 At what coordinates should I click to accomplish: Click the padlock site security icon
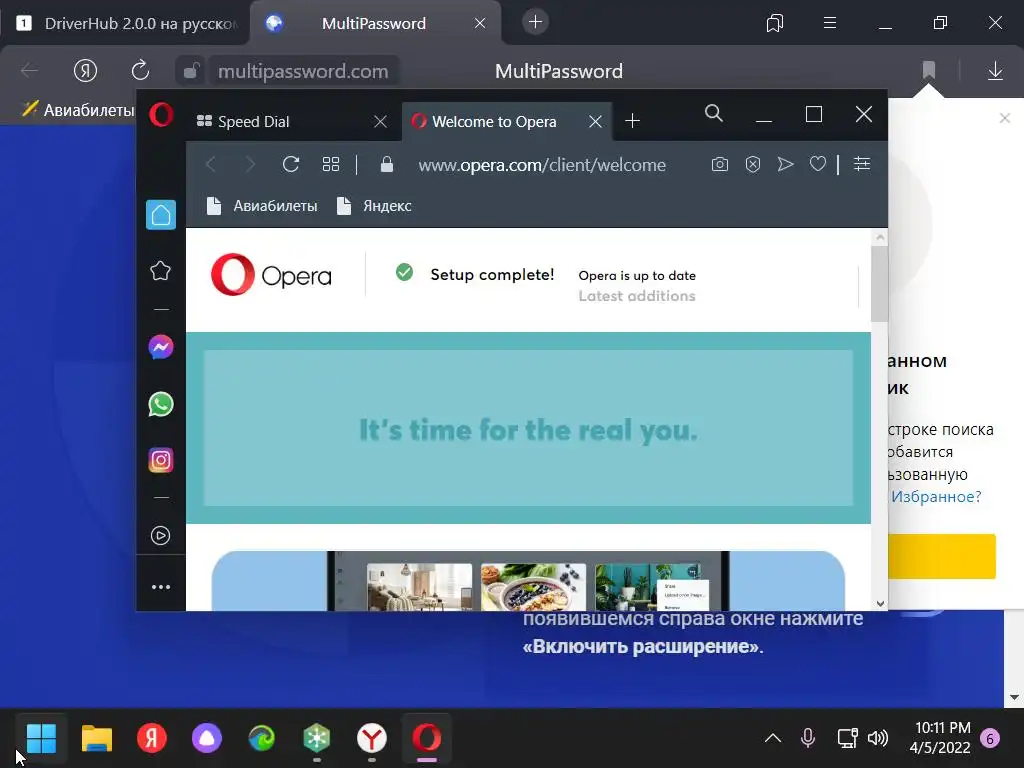point(387,164)
